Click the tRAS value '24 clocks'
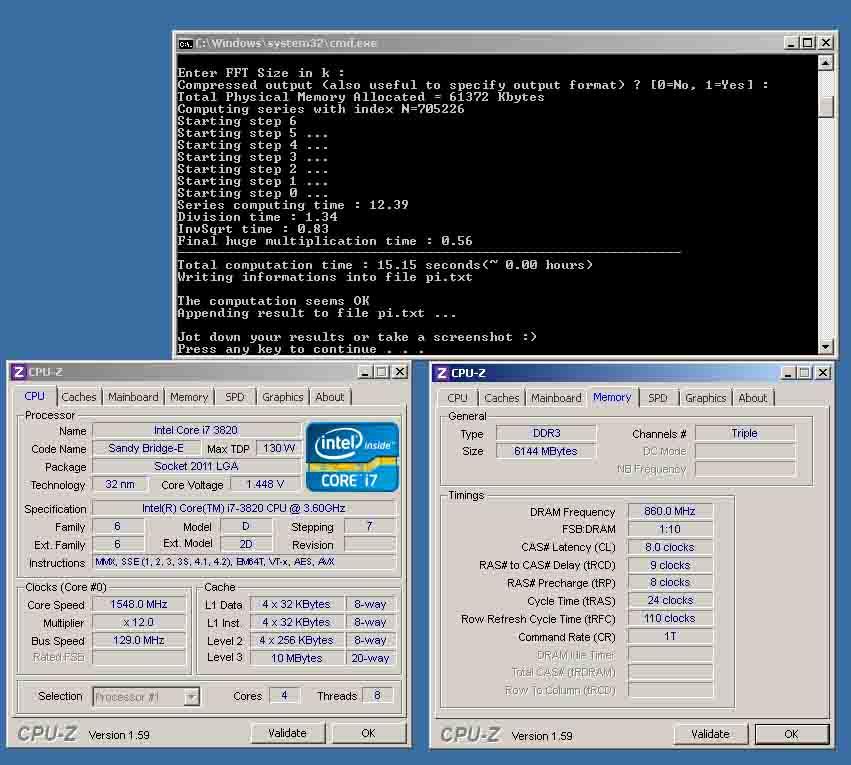Image resolution: width=851 pixels, height=765 pixels. (670, 601)
